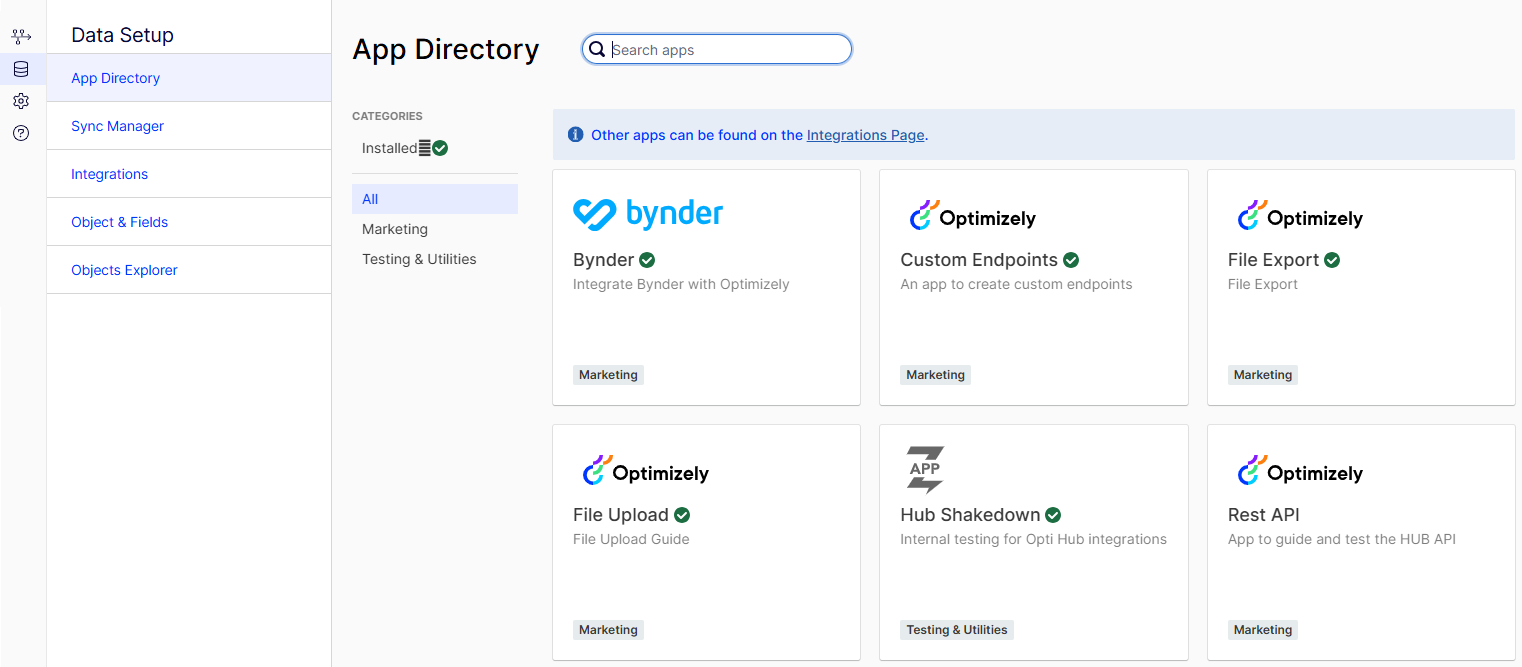The height and width of the screenshot is (667, 1522).
Task: Click 'File Upload Guide' description
Action: 631,539
